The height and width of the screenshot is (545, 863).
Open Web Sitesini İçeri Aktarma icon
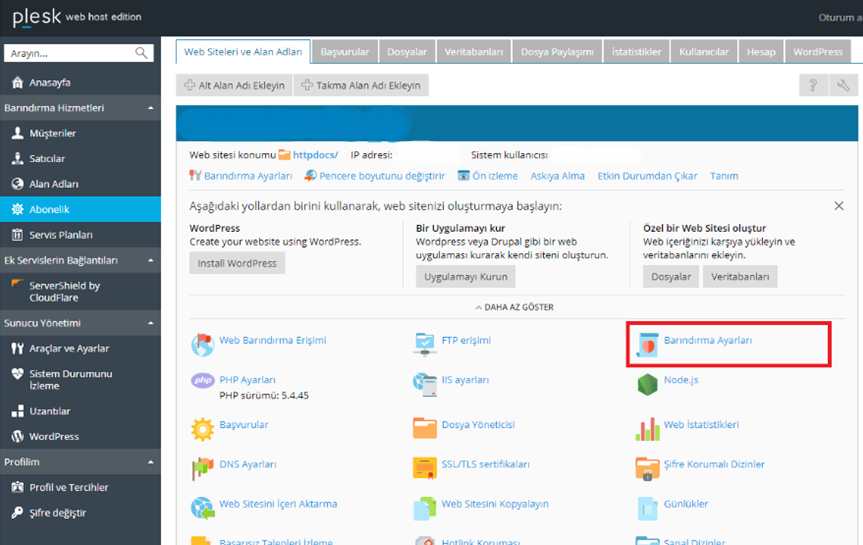[x=203, y=508]
